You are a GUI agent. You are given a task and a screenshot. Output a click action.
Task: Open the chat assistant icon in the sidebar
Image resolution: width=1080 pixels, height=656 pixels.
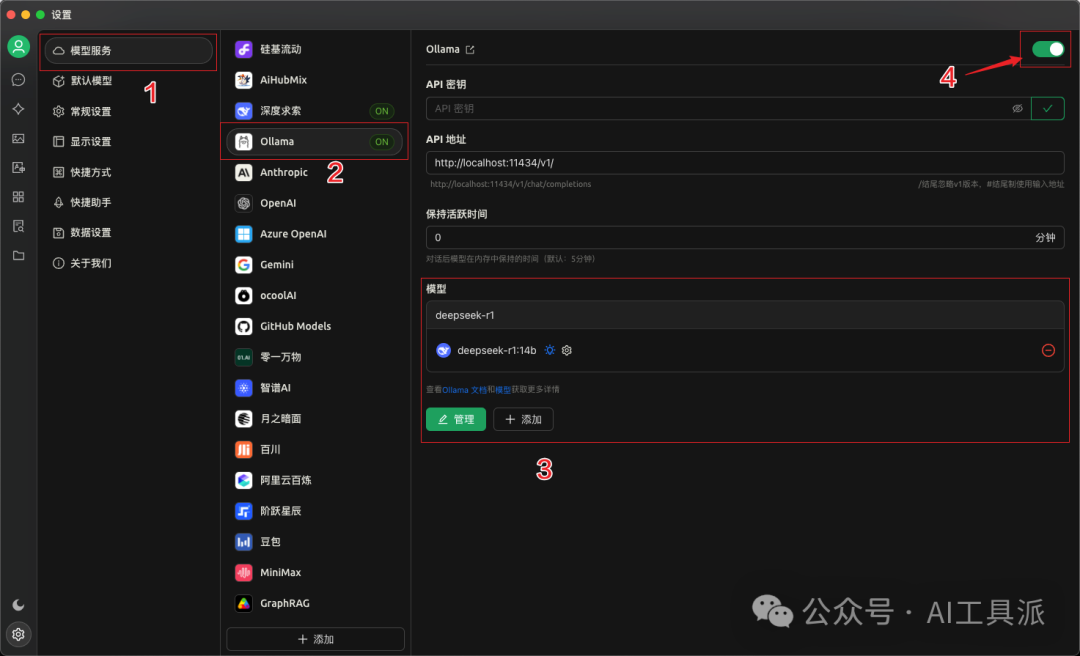point(19,80)
